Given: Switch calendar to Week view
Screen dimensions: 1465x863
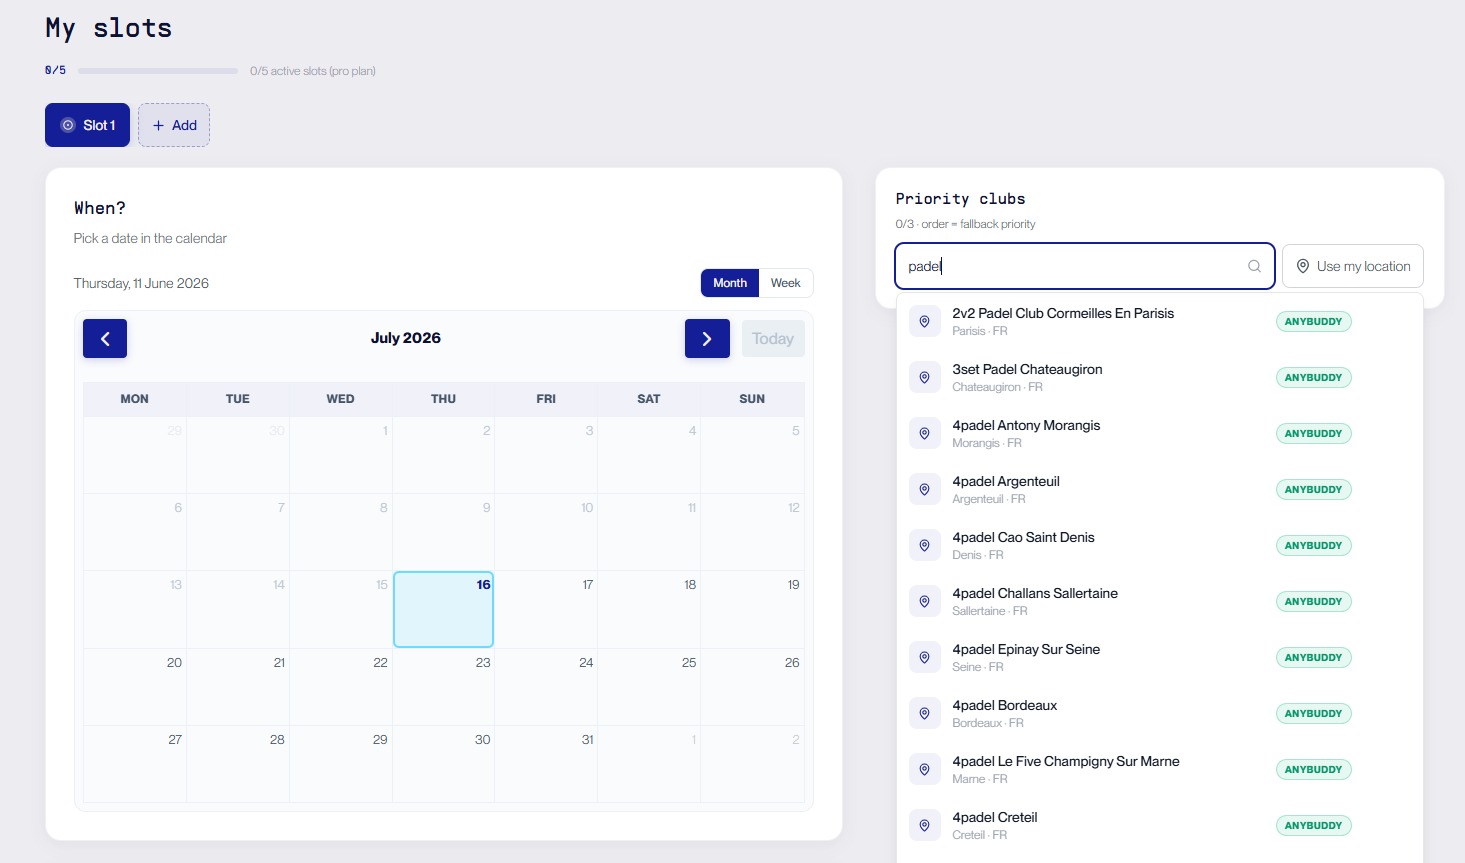Looking at the screenshot, I should (x=785, y=283).
